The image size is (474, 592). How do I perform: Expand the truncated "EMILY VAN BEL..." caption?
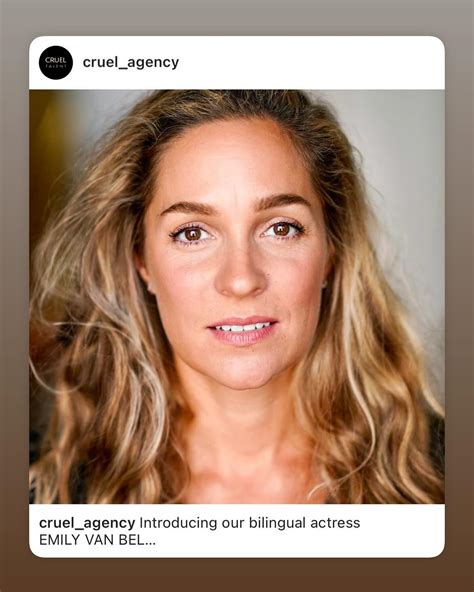click(x=97, y=540)
